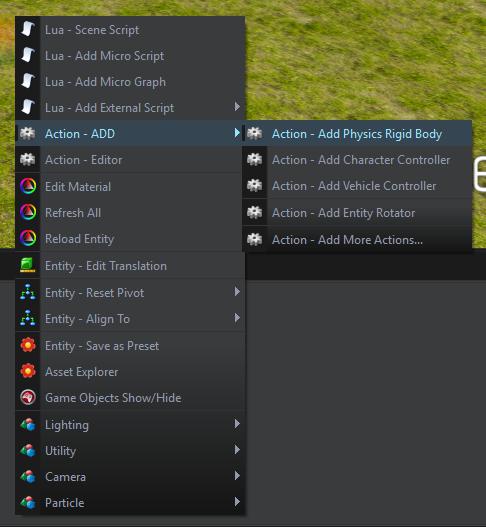Click the shapes icon beside Utility
This screenshot has width=486, height=527.
click(28, 451)
